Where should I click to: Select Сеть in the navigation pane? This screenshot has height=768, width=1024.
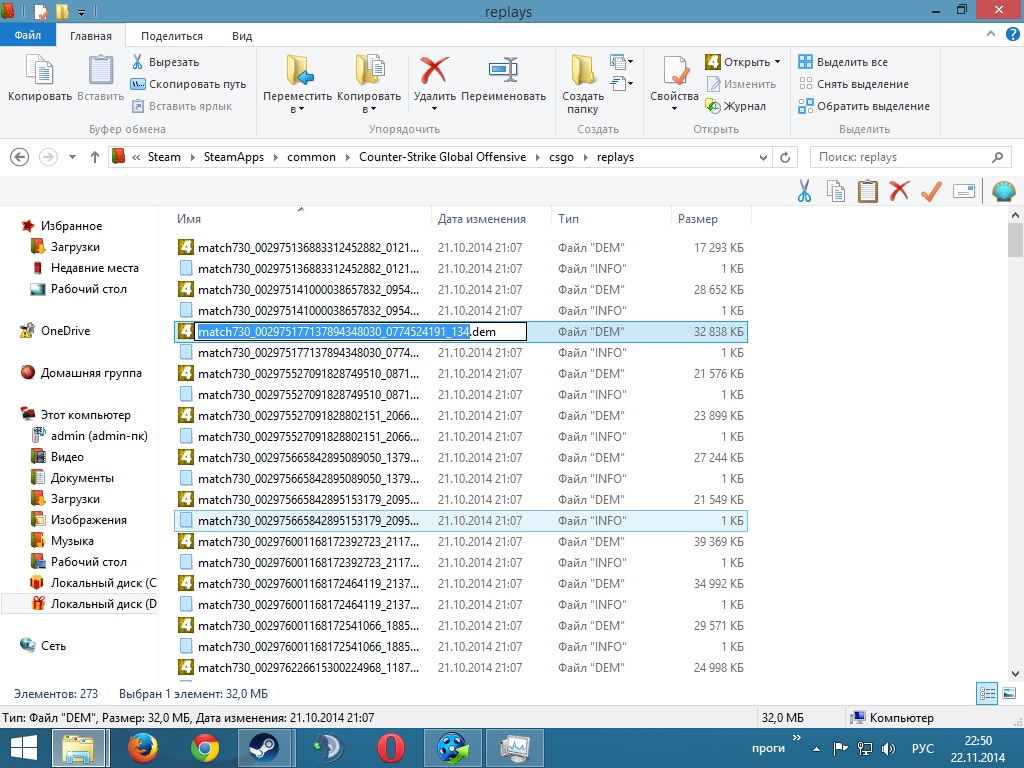(x=53, y=646)
